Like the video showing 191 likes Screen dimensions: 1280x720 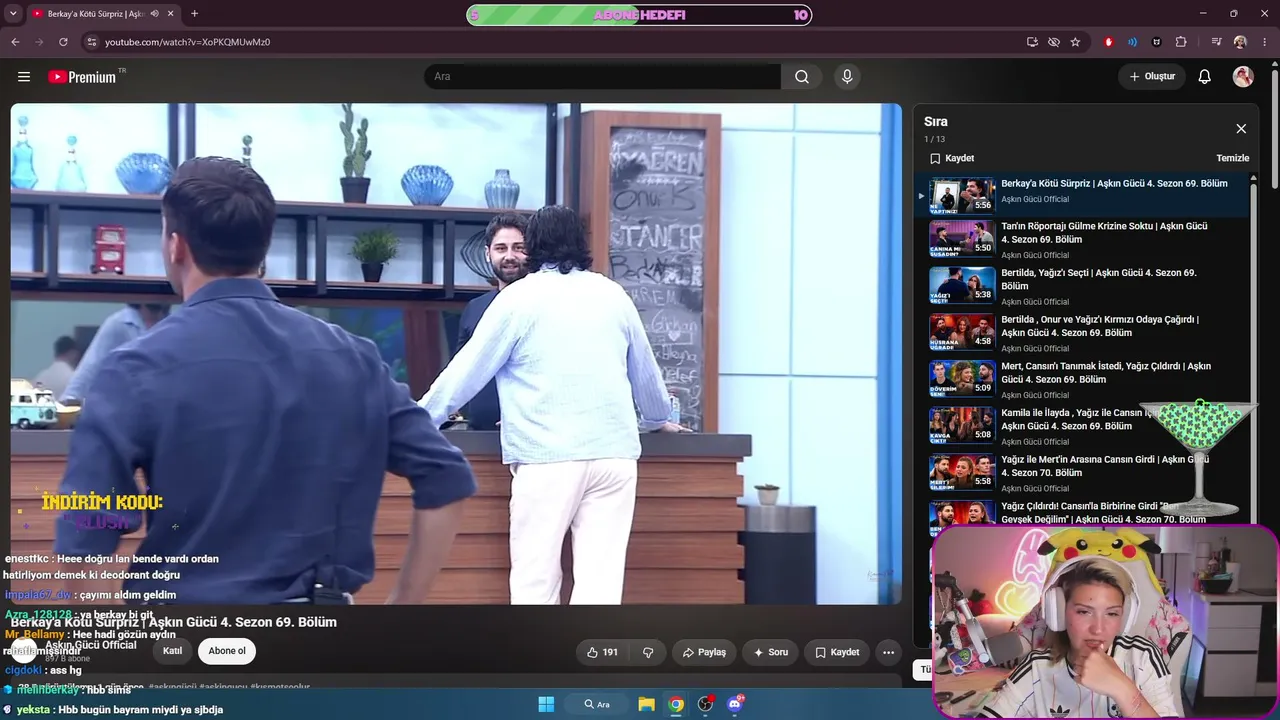click(x=601, y=652)
